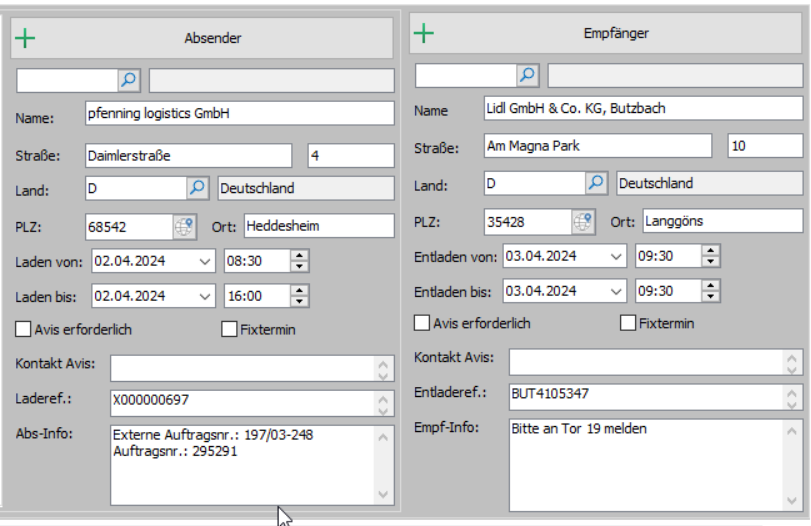Viewport: 811px width, 526px height.
Task: Click PLZ field 35428
Action: [528, 222]
